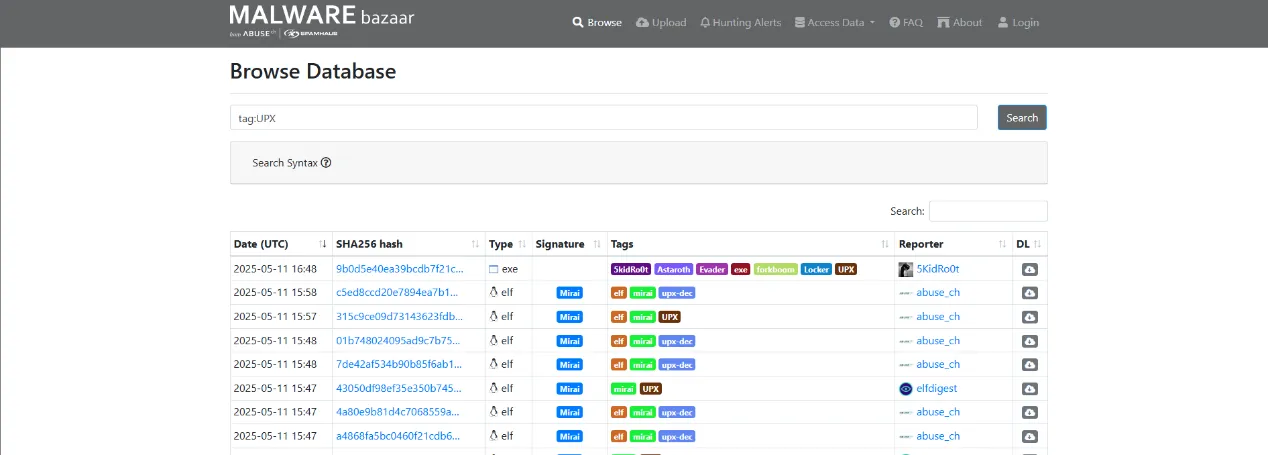Click the 5KidRo0t reporter avatar image
Screen dimensions: 1268x455
point(906,269)
